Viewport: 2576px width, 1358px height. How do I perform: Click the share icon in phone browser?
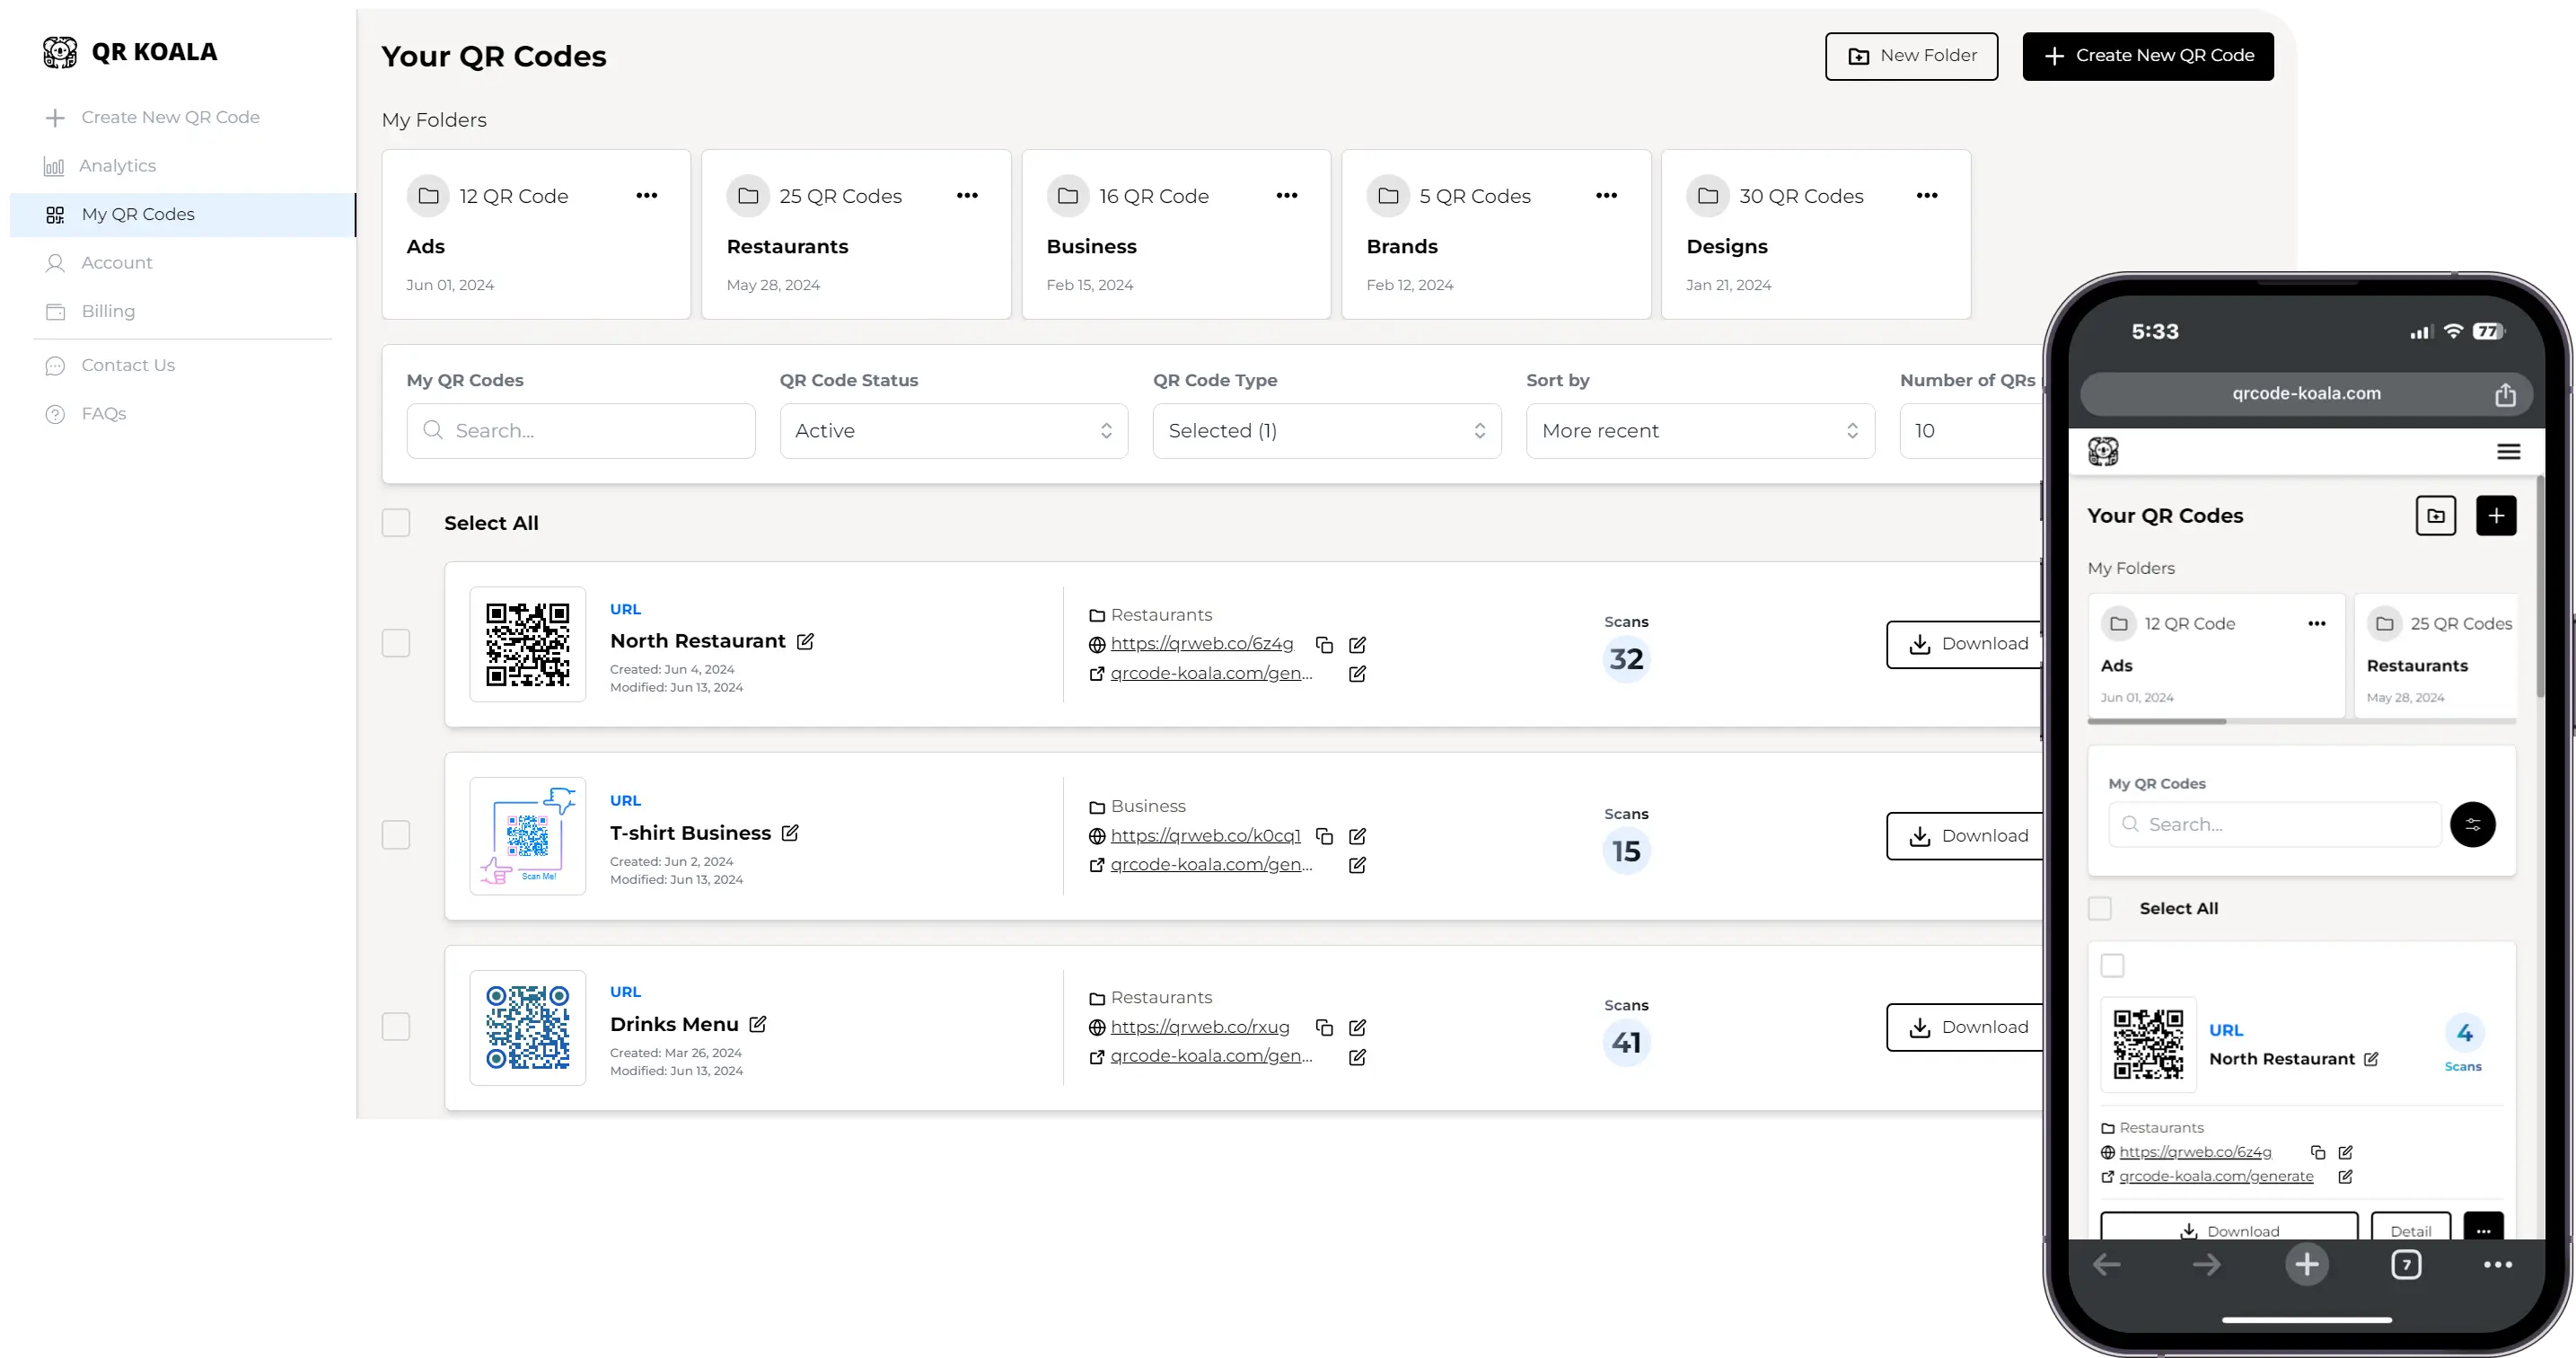[x=2504, y=395]
